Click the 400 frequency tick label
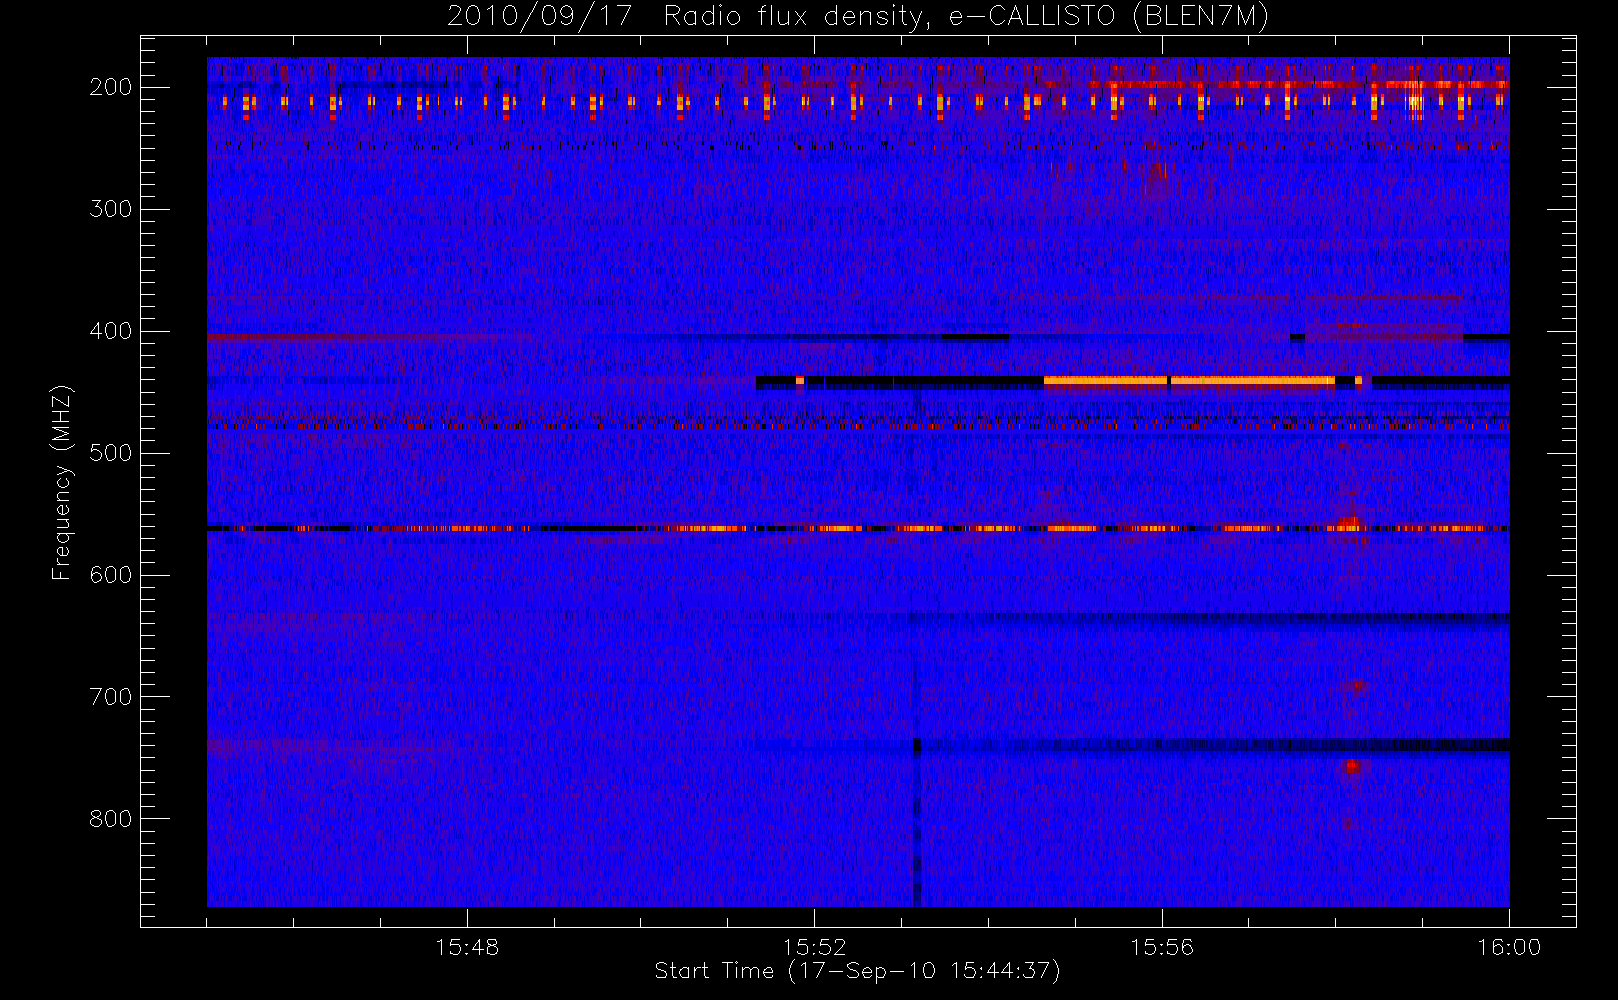Image resolution: width=1618 pixels, height=1000 pixels. (x=111, y=331)
